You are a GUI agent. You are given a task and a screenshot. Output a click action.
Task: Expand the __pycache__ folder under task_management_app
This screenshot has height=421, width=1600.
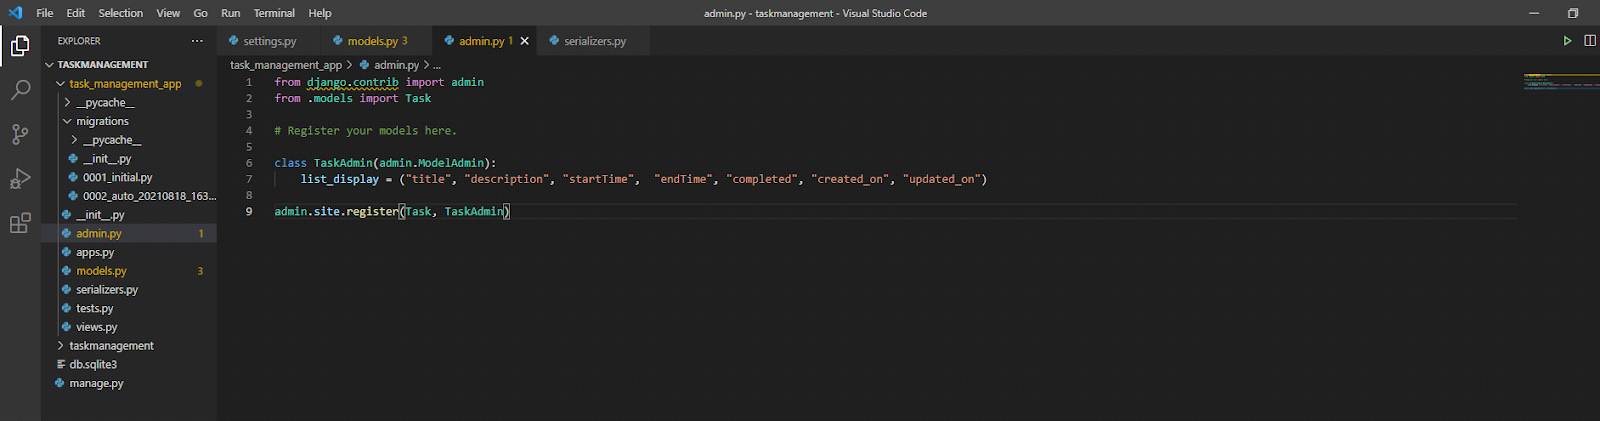tap(128, 103)
